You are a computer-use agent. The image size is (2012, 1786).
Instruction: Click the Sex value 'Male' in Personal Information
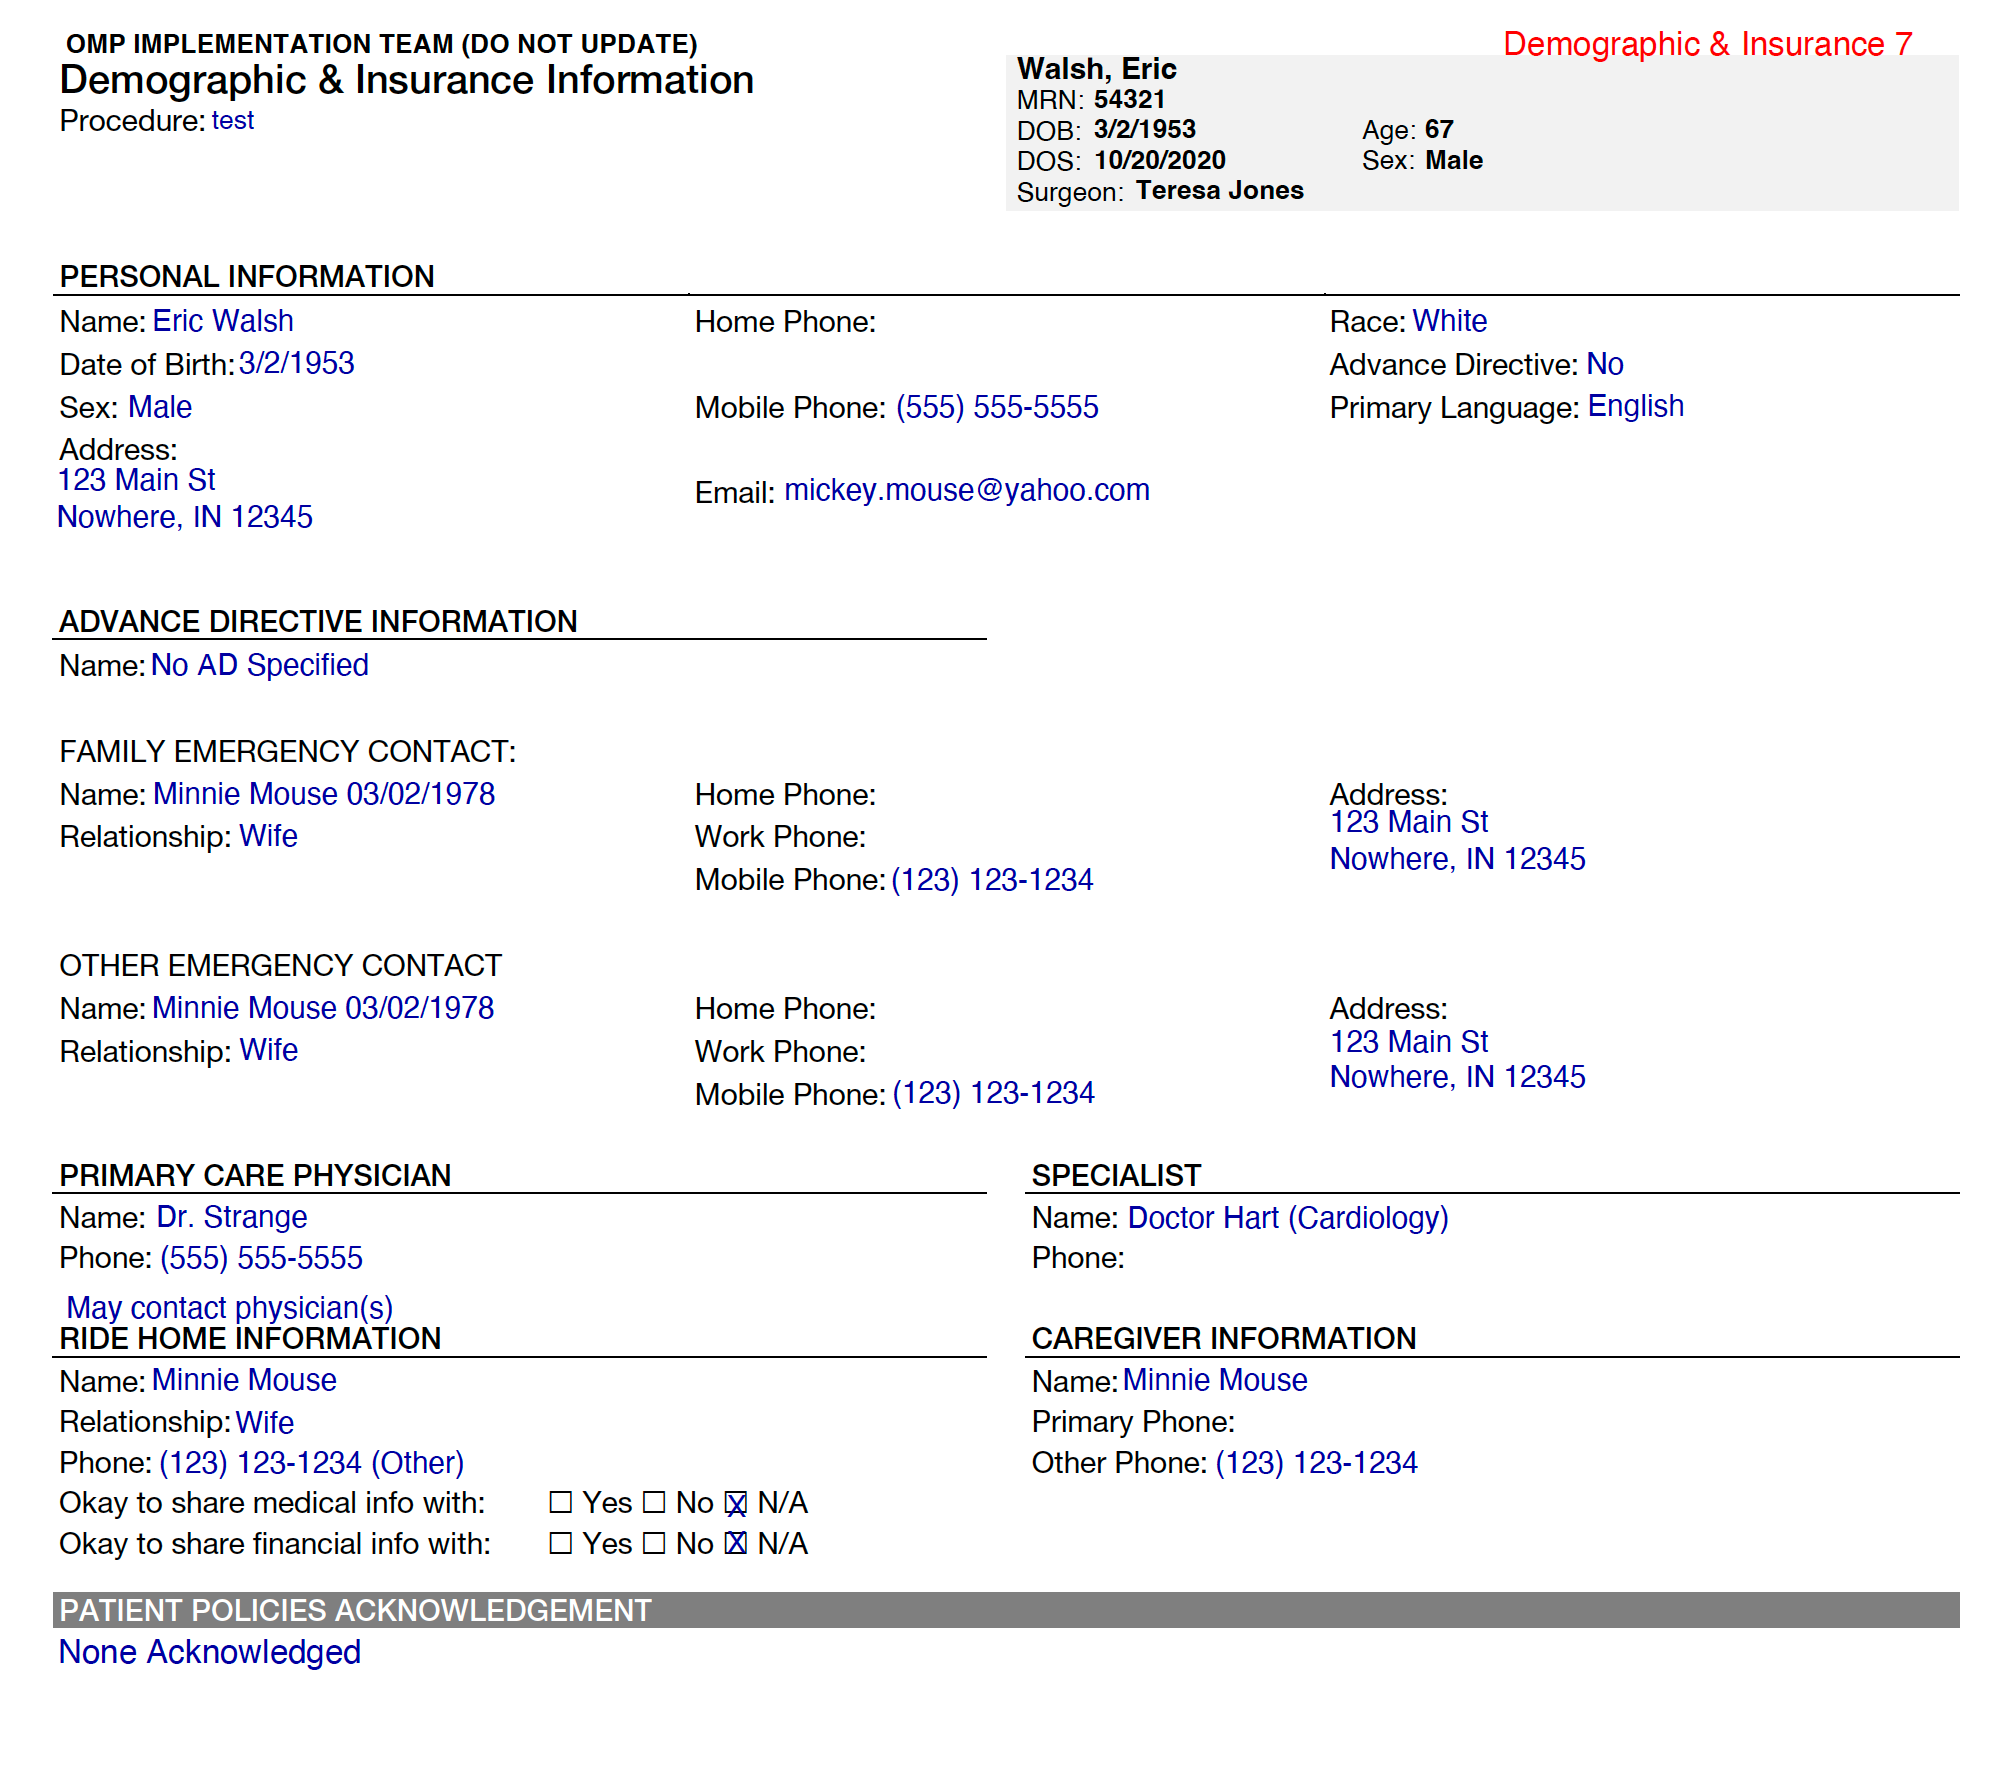pyautogui.click(x=160, y=407)
